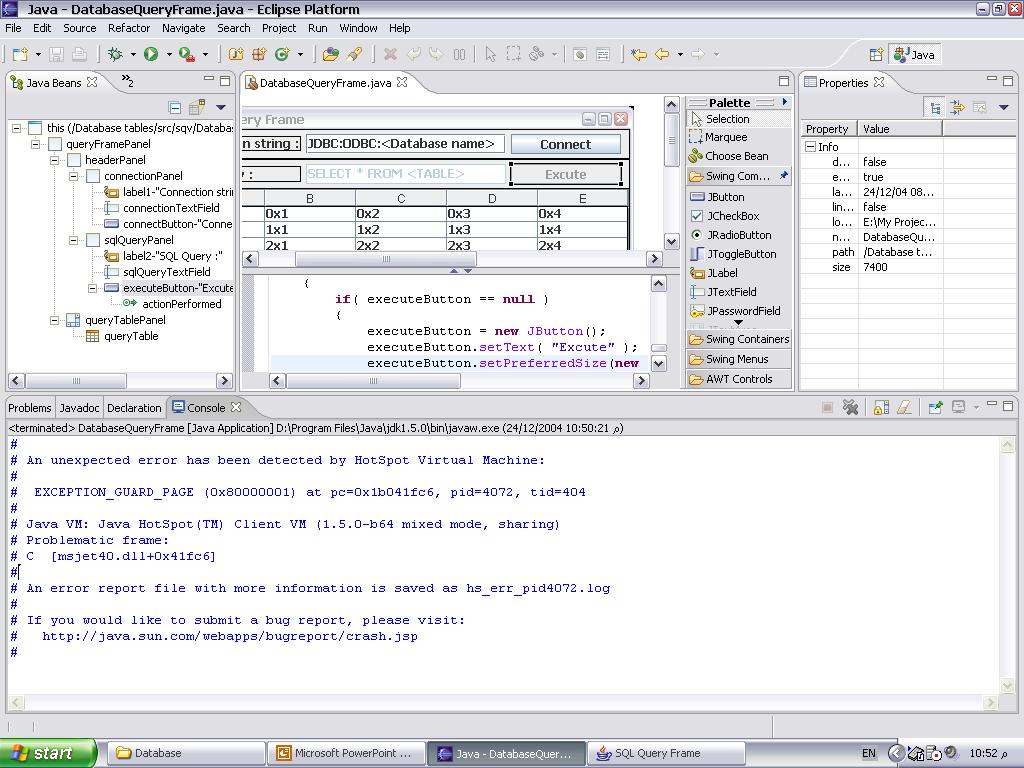
Task: Pin the Swing Components drawer open
Action: [x=783, y=175]
